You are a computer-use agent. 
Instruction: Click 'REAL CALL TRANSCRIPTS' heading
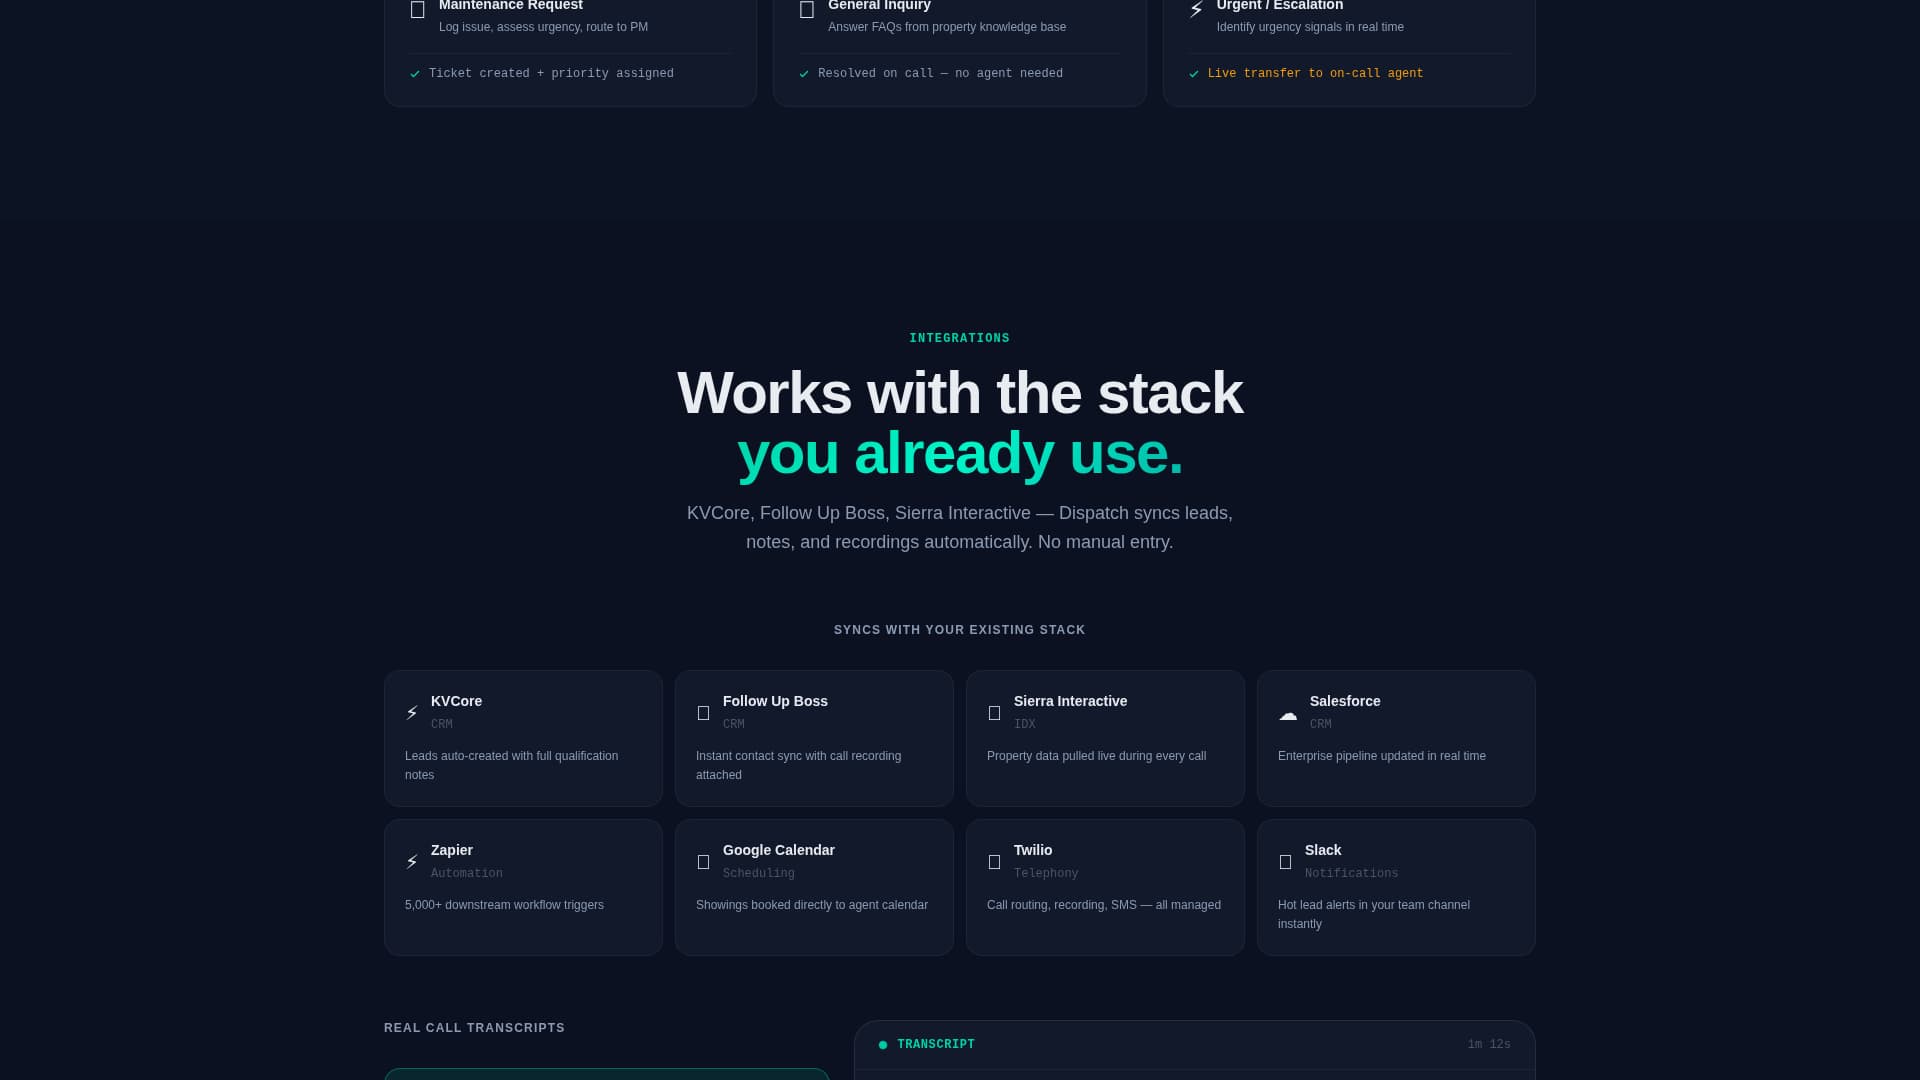click(x=474, y=1028)
